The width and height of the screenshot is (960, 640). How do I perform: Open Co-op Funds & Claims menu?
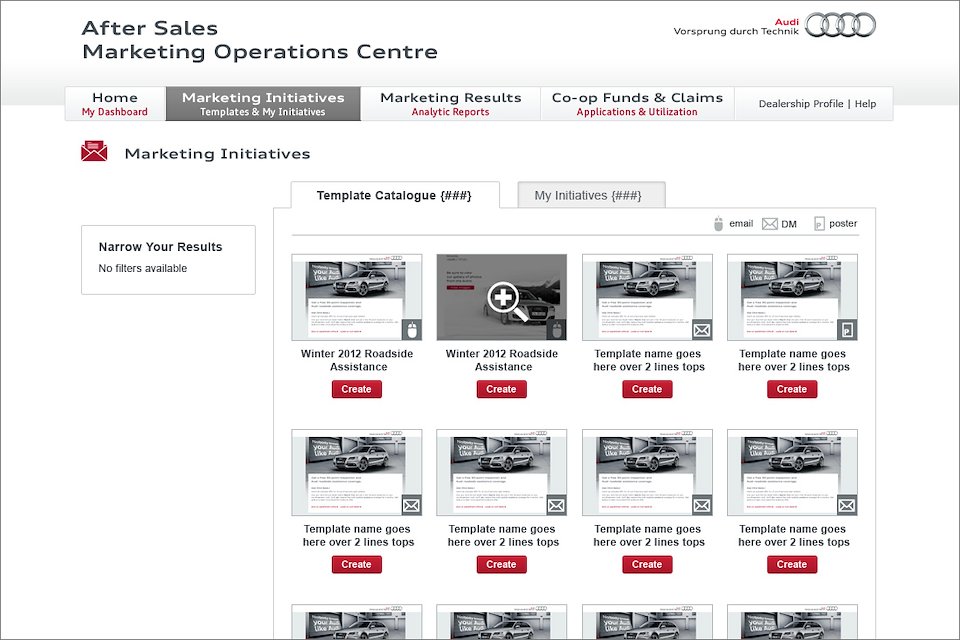click(637, 104)
